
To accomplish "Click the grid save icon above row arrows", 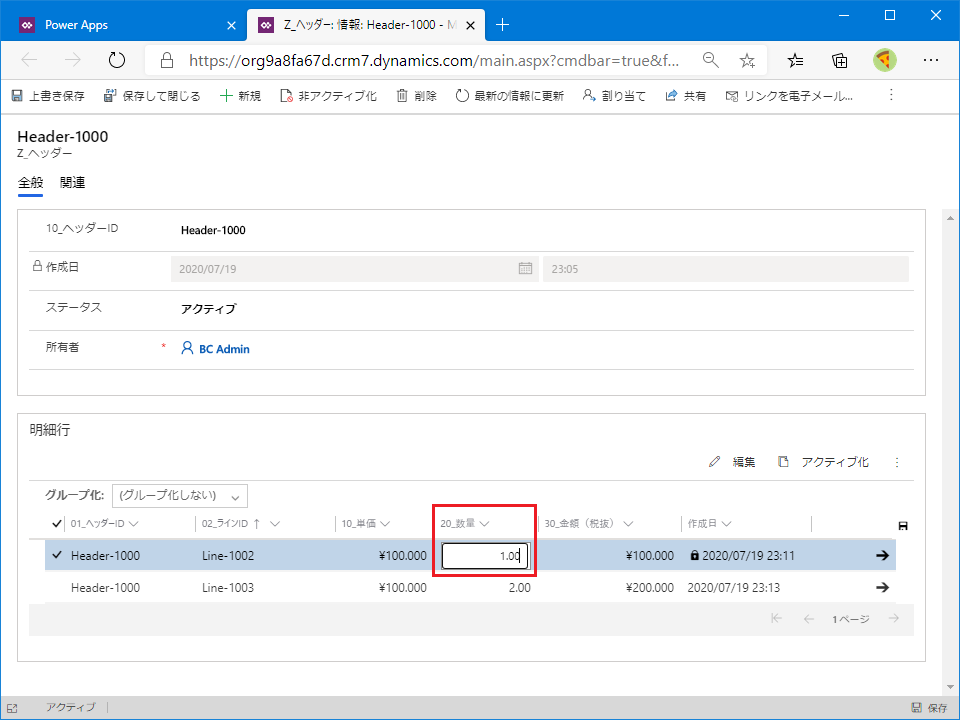I will [x=903, y=525].
